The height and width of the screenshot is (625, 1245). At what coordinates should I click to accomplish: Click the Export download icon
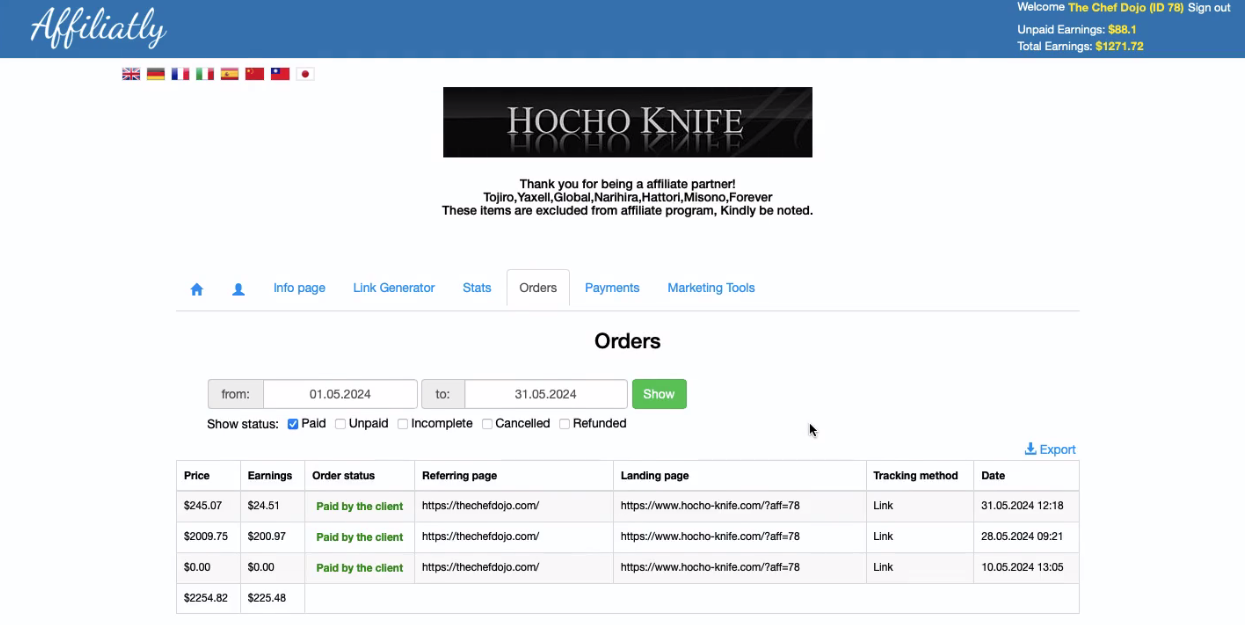(x=1031, y=449)
